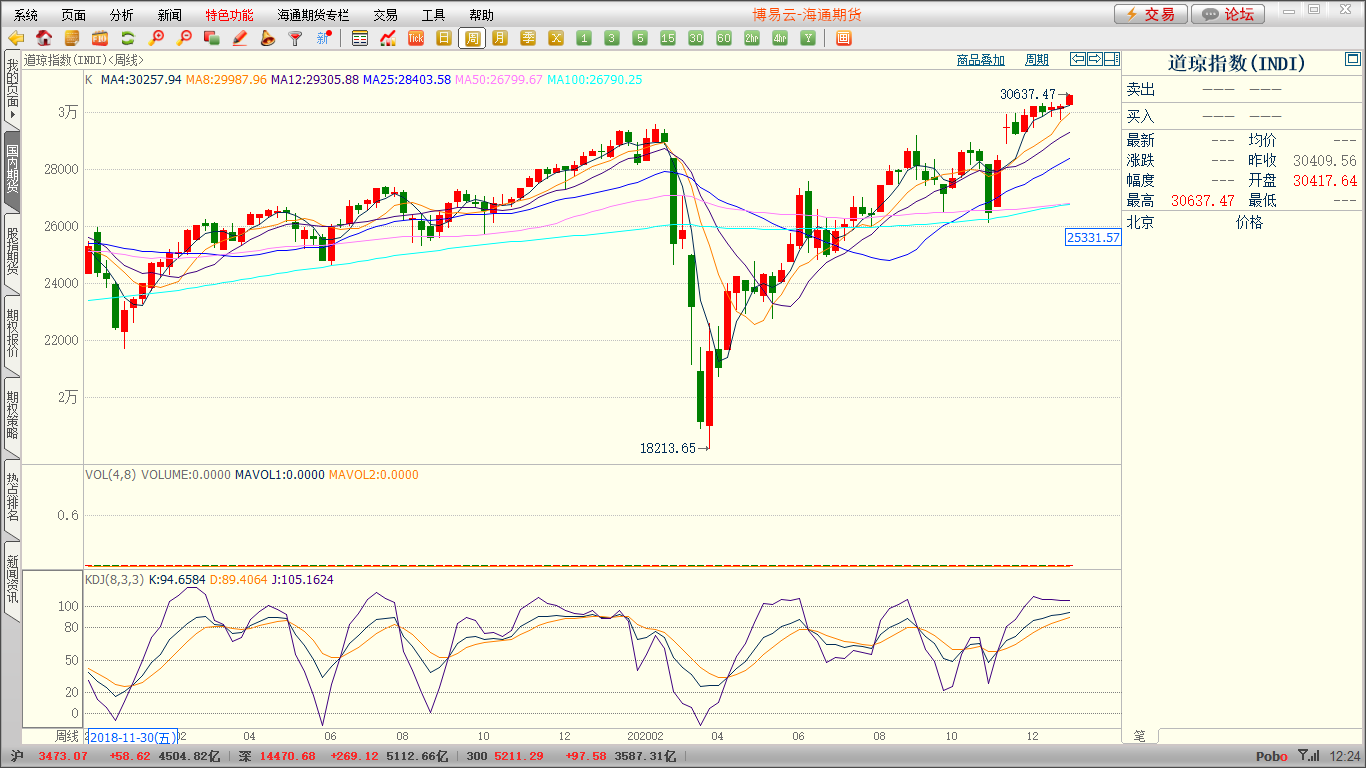Click the 交易 trade button top right
Screen dimensions: 1366x768
(1151, 14)
